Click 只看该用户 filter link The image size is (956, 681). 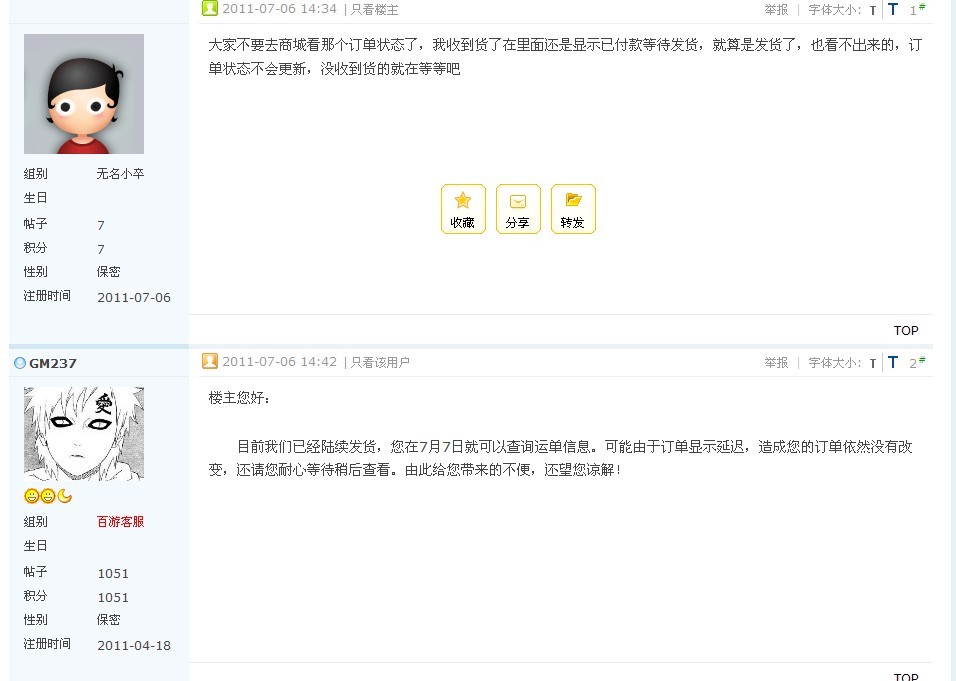click(x=380, y=363)
